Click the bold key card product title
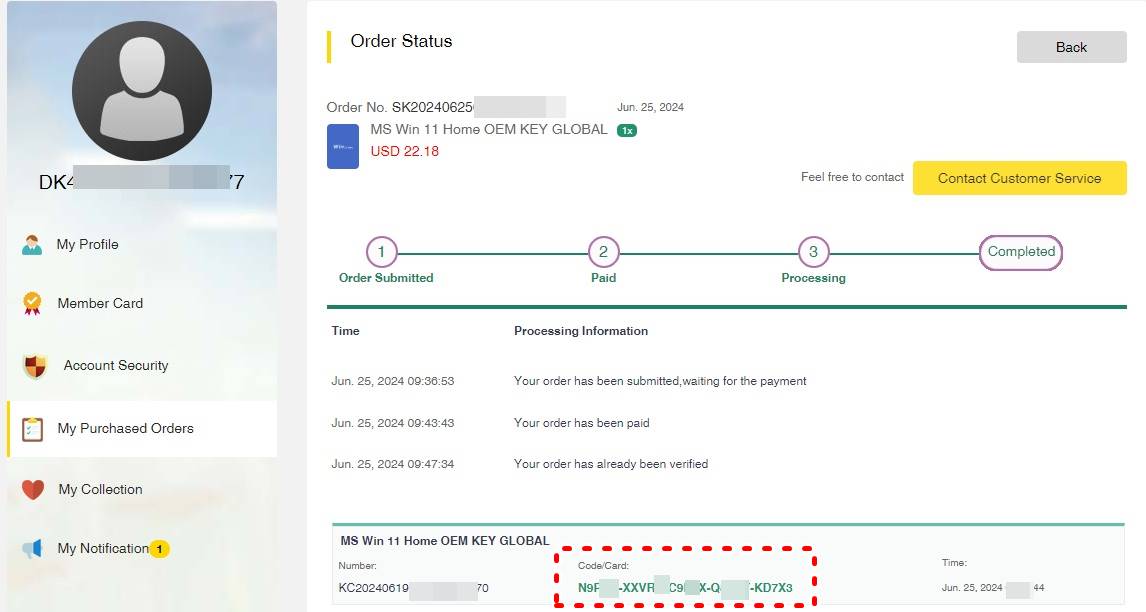 coord(444,541)
